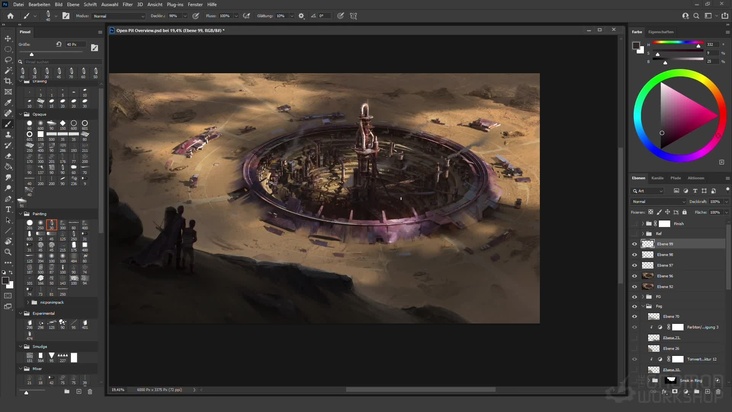Select the Eyedropper tool
The image size is (732, 412).
pyautogui.click(x=8, y=103)
